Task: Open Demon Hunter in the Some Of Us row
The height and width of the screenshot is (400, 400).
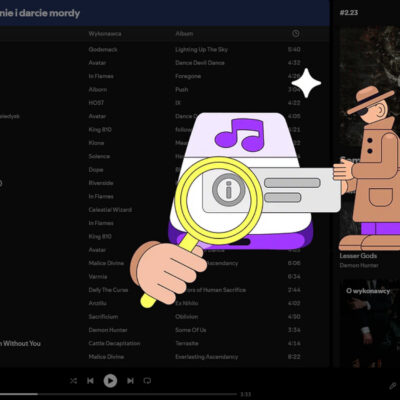Action: (108, 330)
